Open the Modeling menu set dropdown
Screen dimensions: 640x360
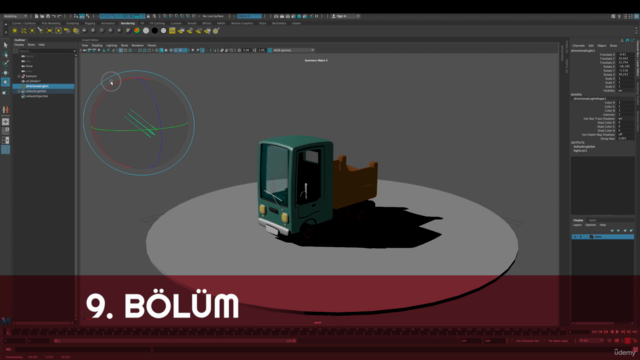(16, 16)
